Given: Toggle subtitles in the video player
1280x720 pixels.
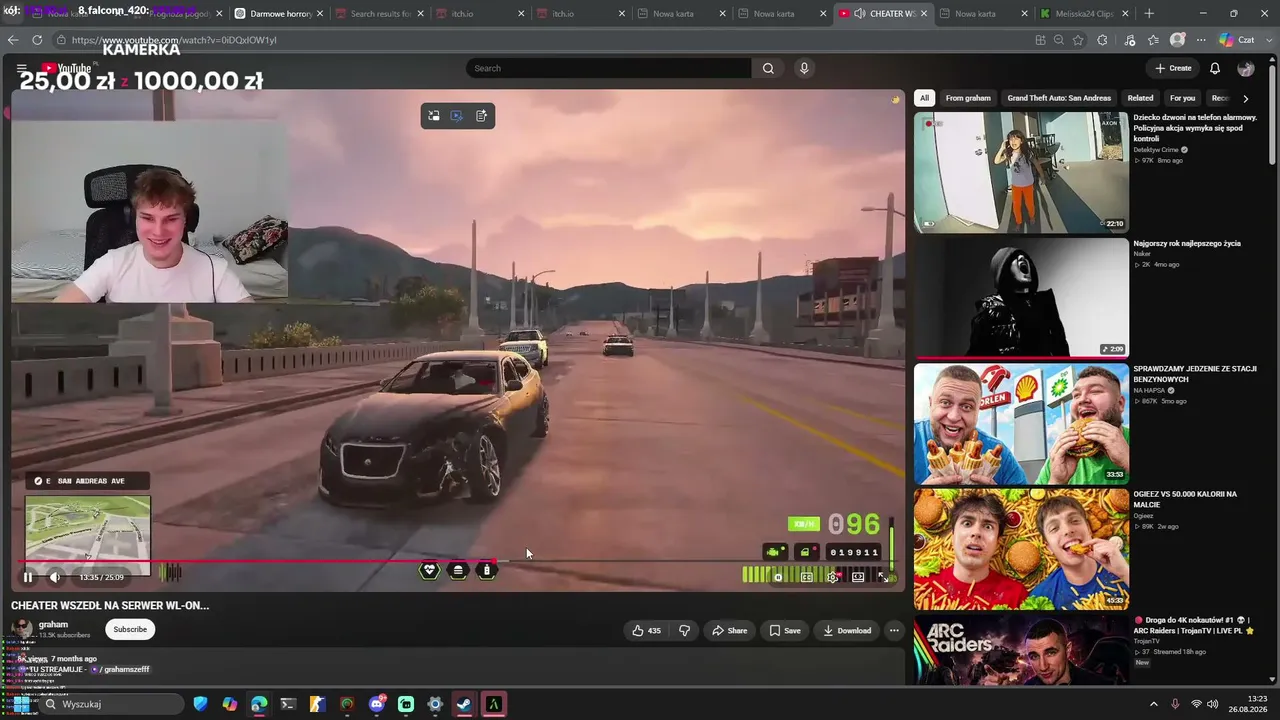Looking at the screenshot, I should click(x=807, y=577).
